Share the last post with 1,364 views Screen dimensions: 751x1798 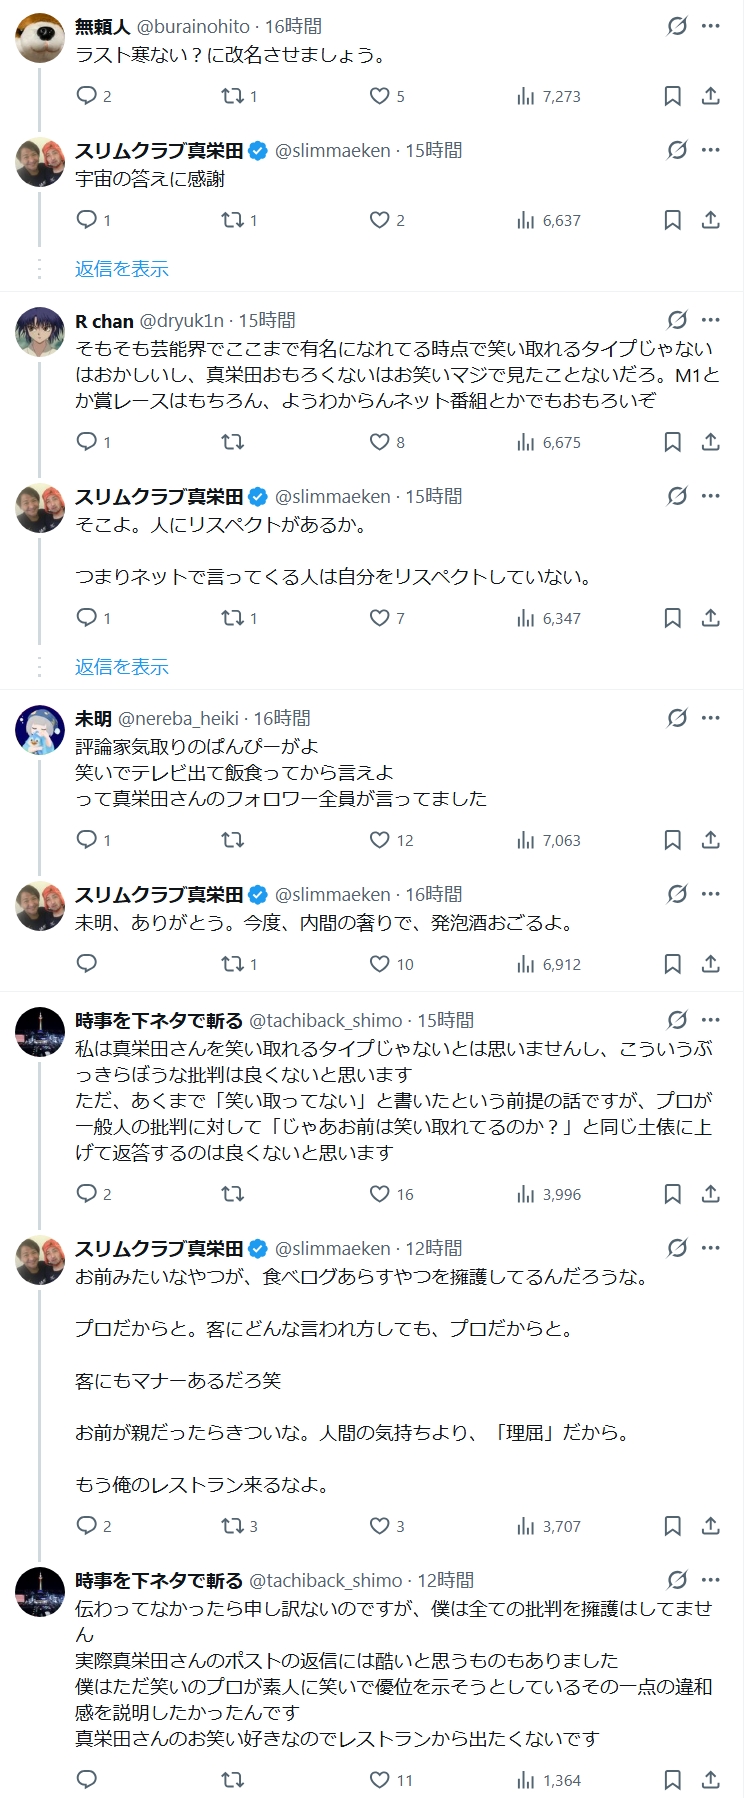click(x=710, y=1780)
